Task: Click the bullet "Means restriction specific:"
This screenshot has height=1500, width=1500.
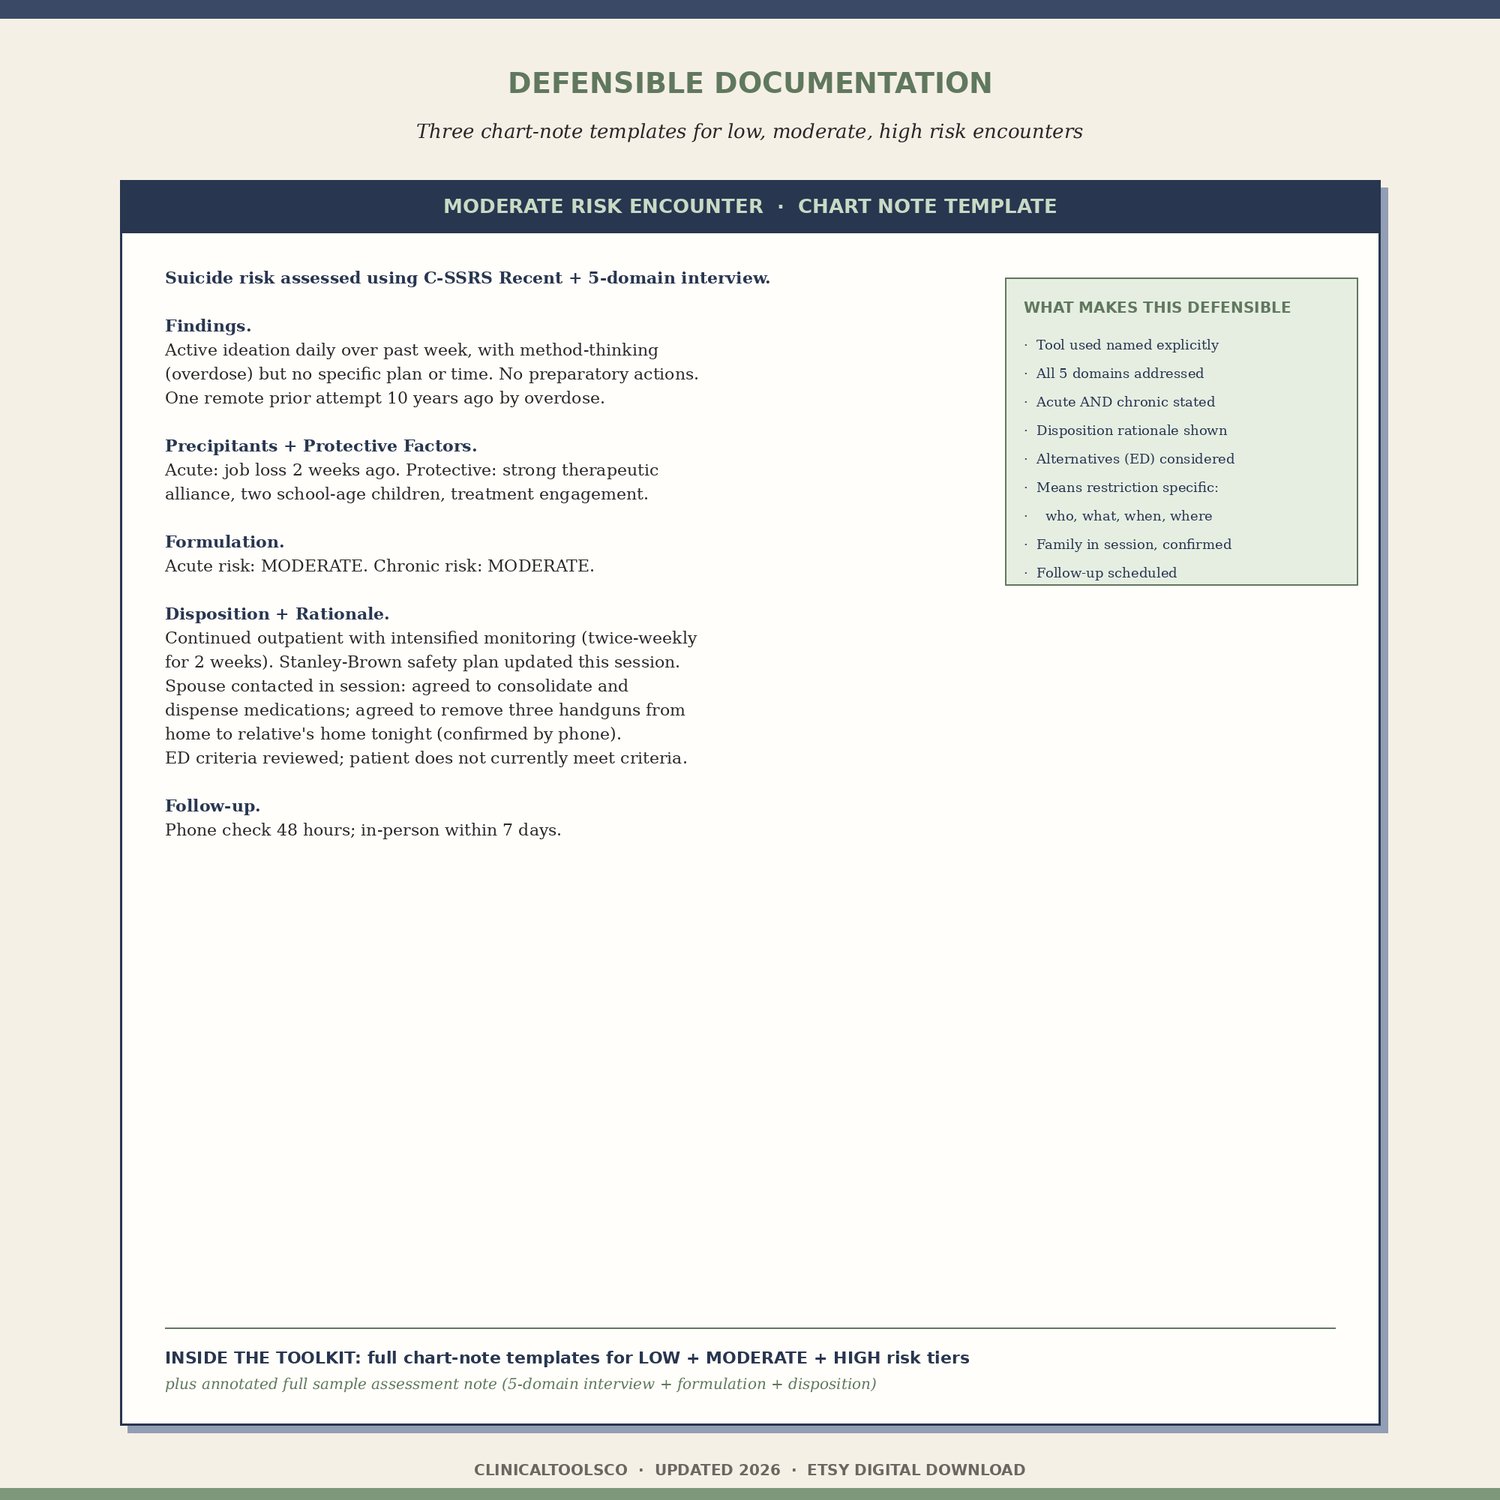Action: tap(1121, 488)
